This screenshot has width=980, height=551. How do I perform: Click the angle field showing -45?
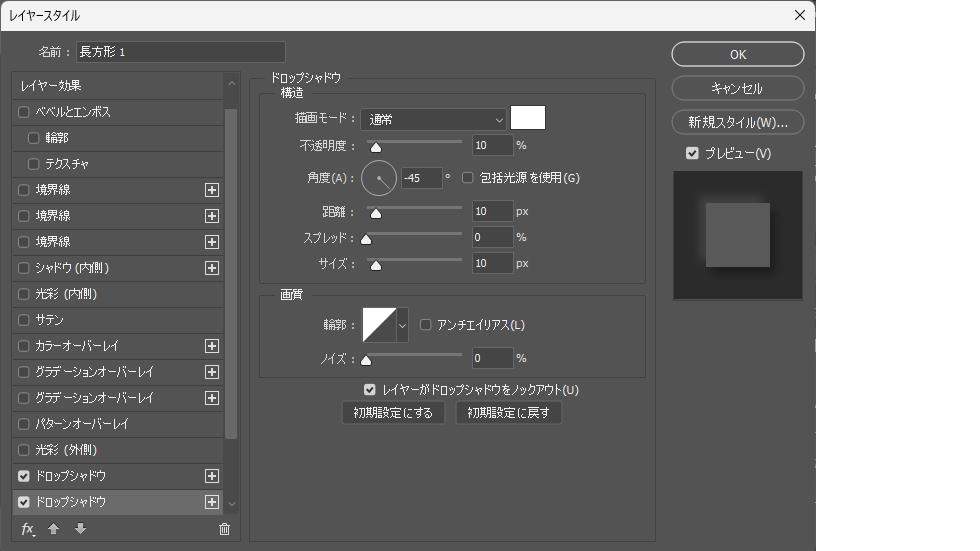[421, 178]
